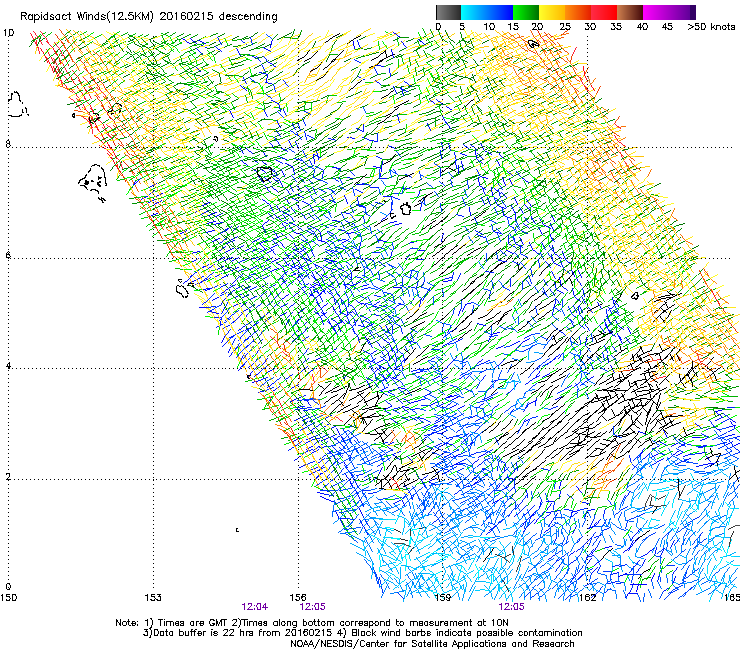The width and height of the screenshot is (740, 650).
Task: Choose the brown 35-40 knots legend segment
Action: point(630,12)
